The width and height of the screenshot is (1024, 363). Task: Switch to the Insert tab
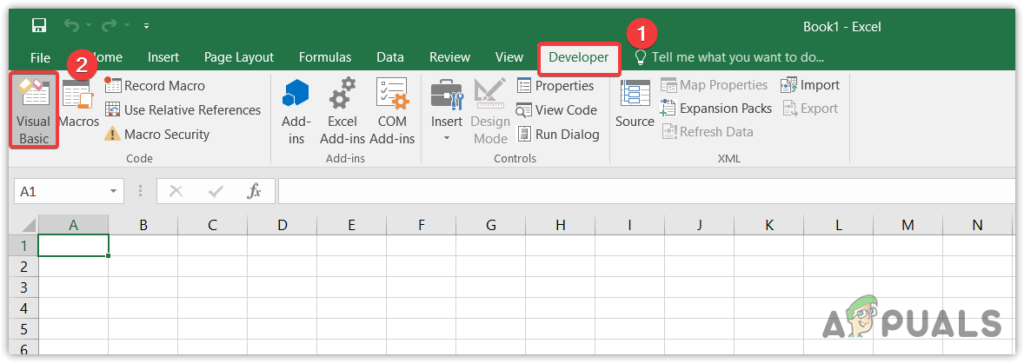point(163,57)
